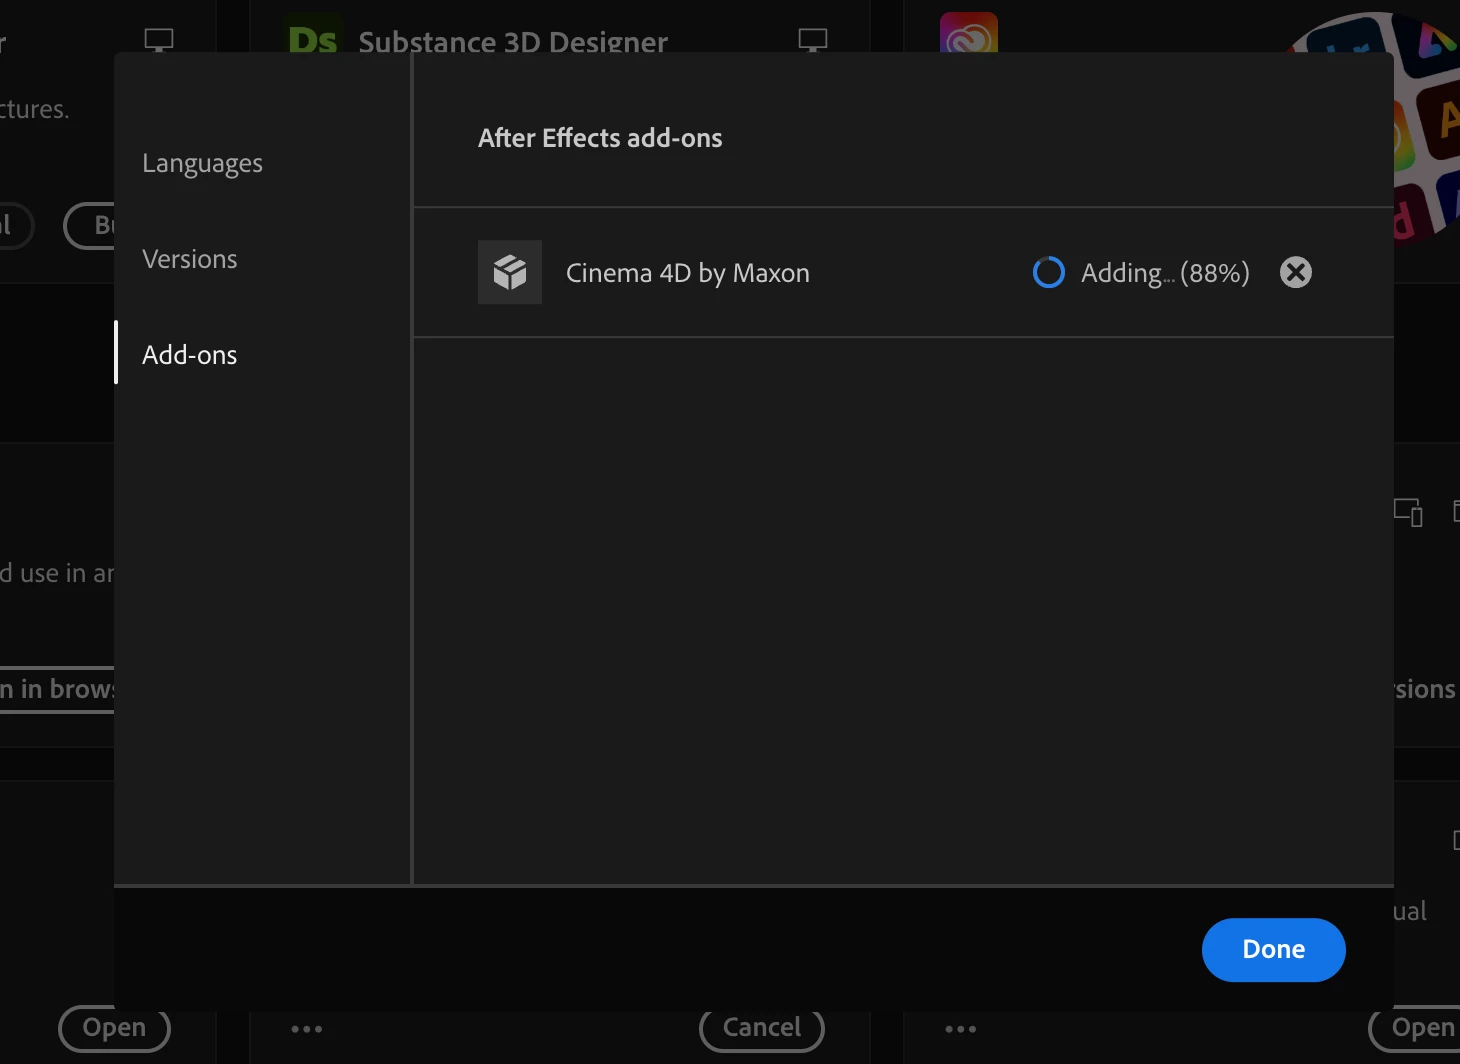The width and height of the screenshot is (1460, 1064).
Task: Click the desktop monitor icon at top left
Action: click(159, 40)
